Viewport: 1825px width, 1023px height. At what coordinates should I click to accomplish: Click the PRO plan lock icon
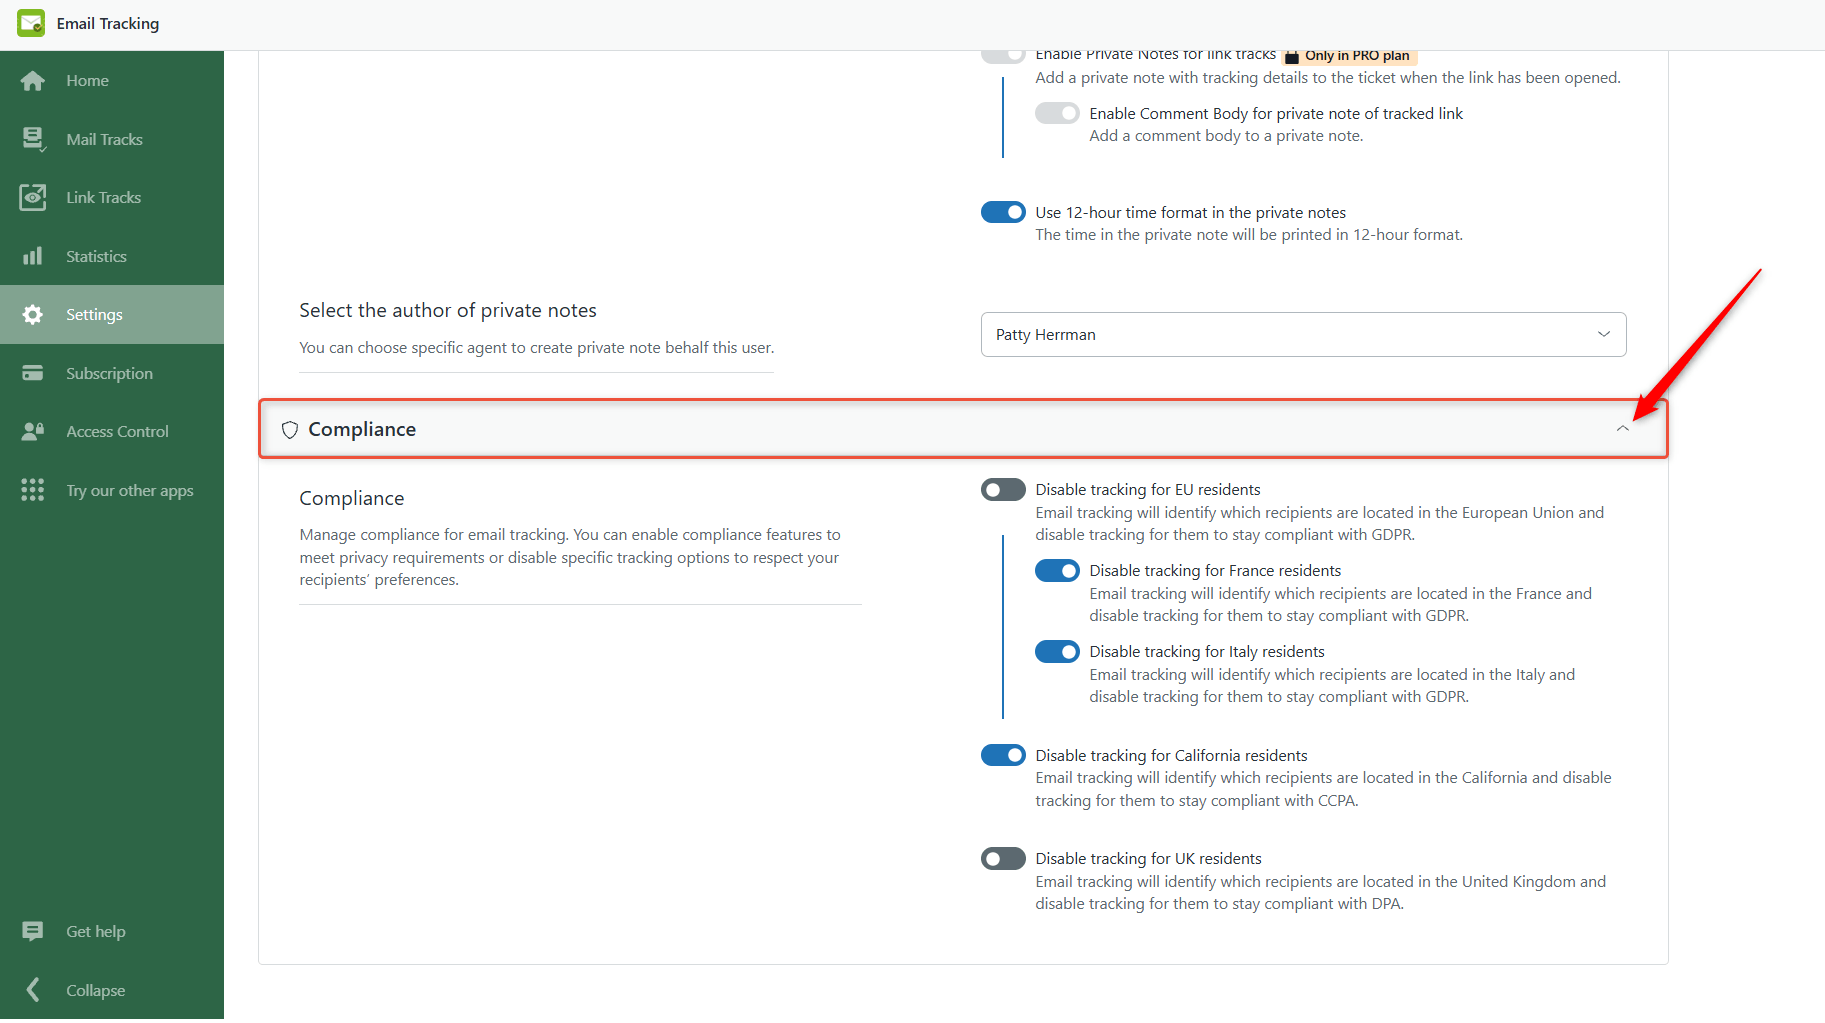pyautogui.click(x=1291, y=57)
